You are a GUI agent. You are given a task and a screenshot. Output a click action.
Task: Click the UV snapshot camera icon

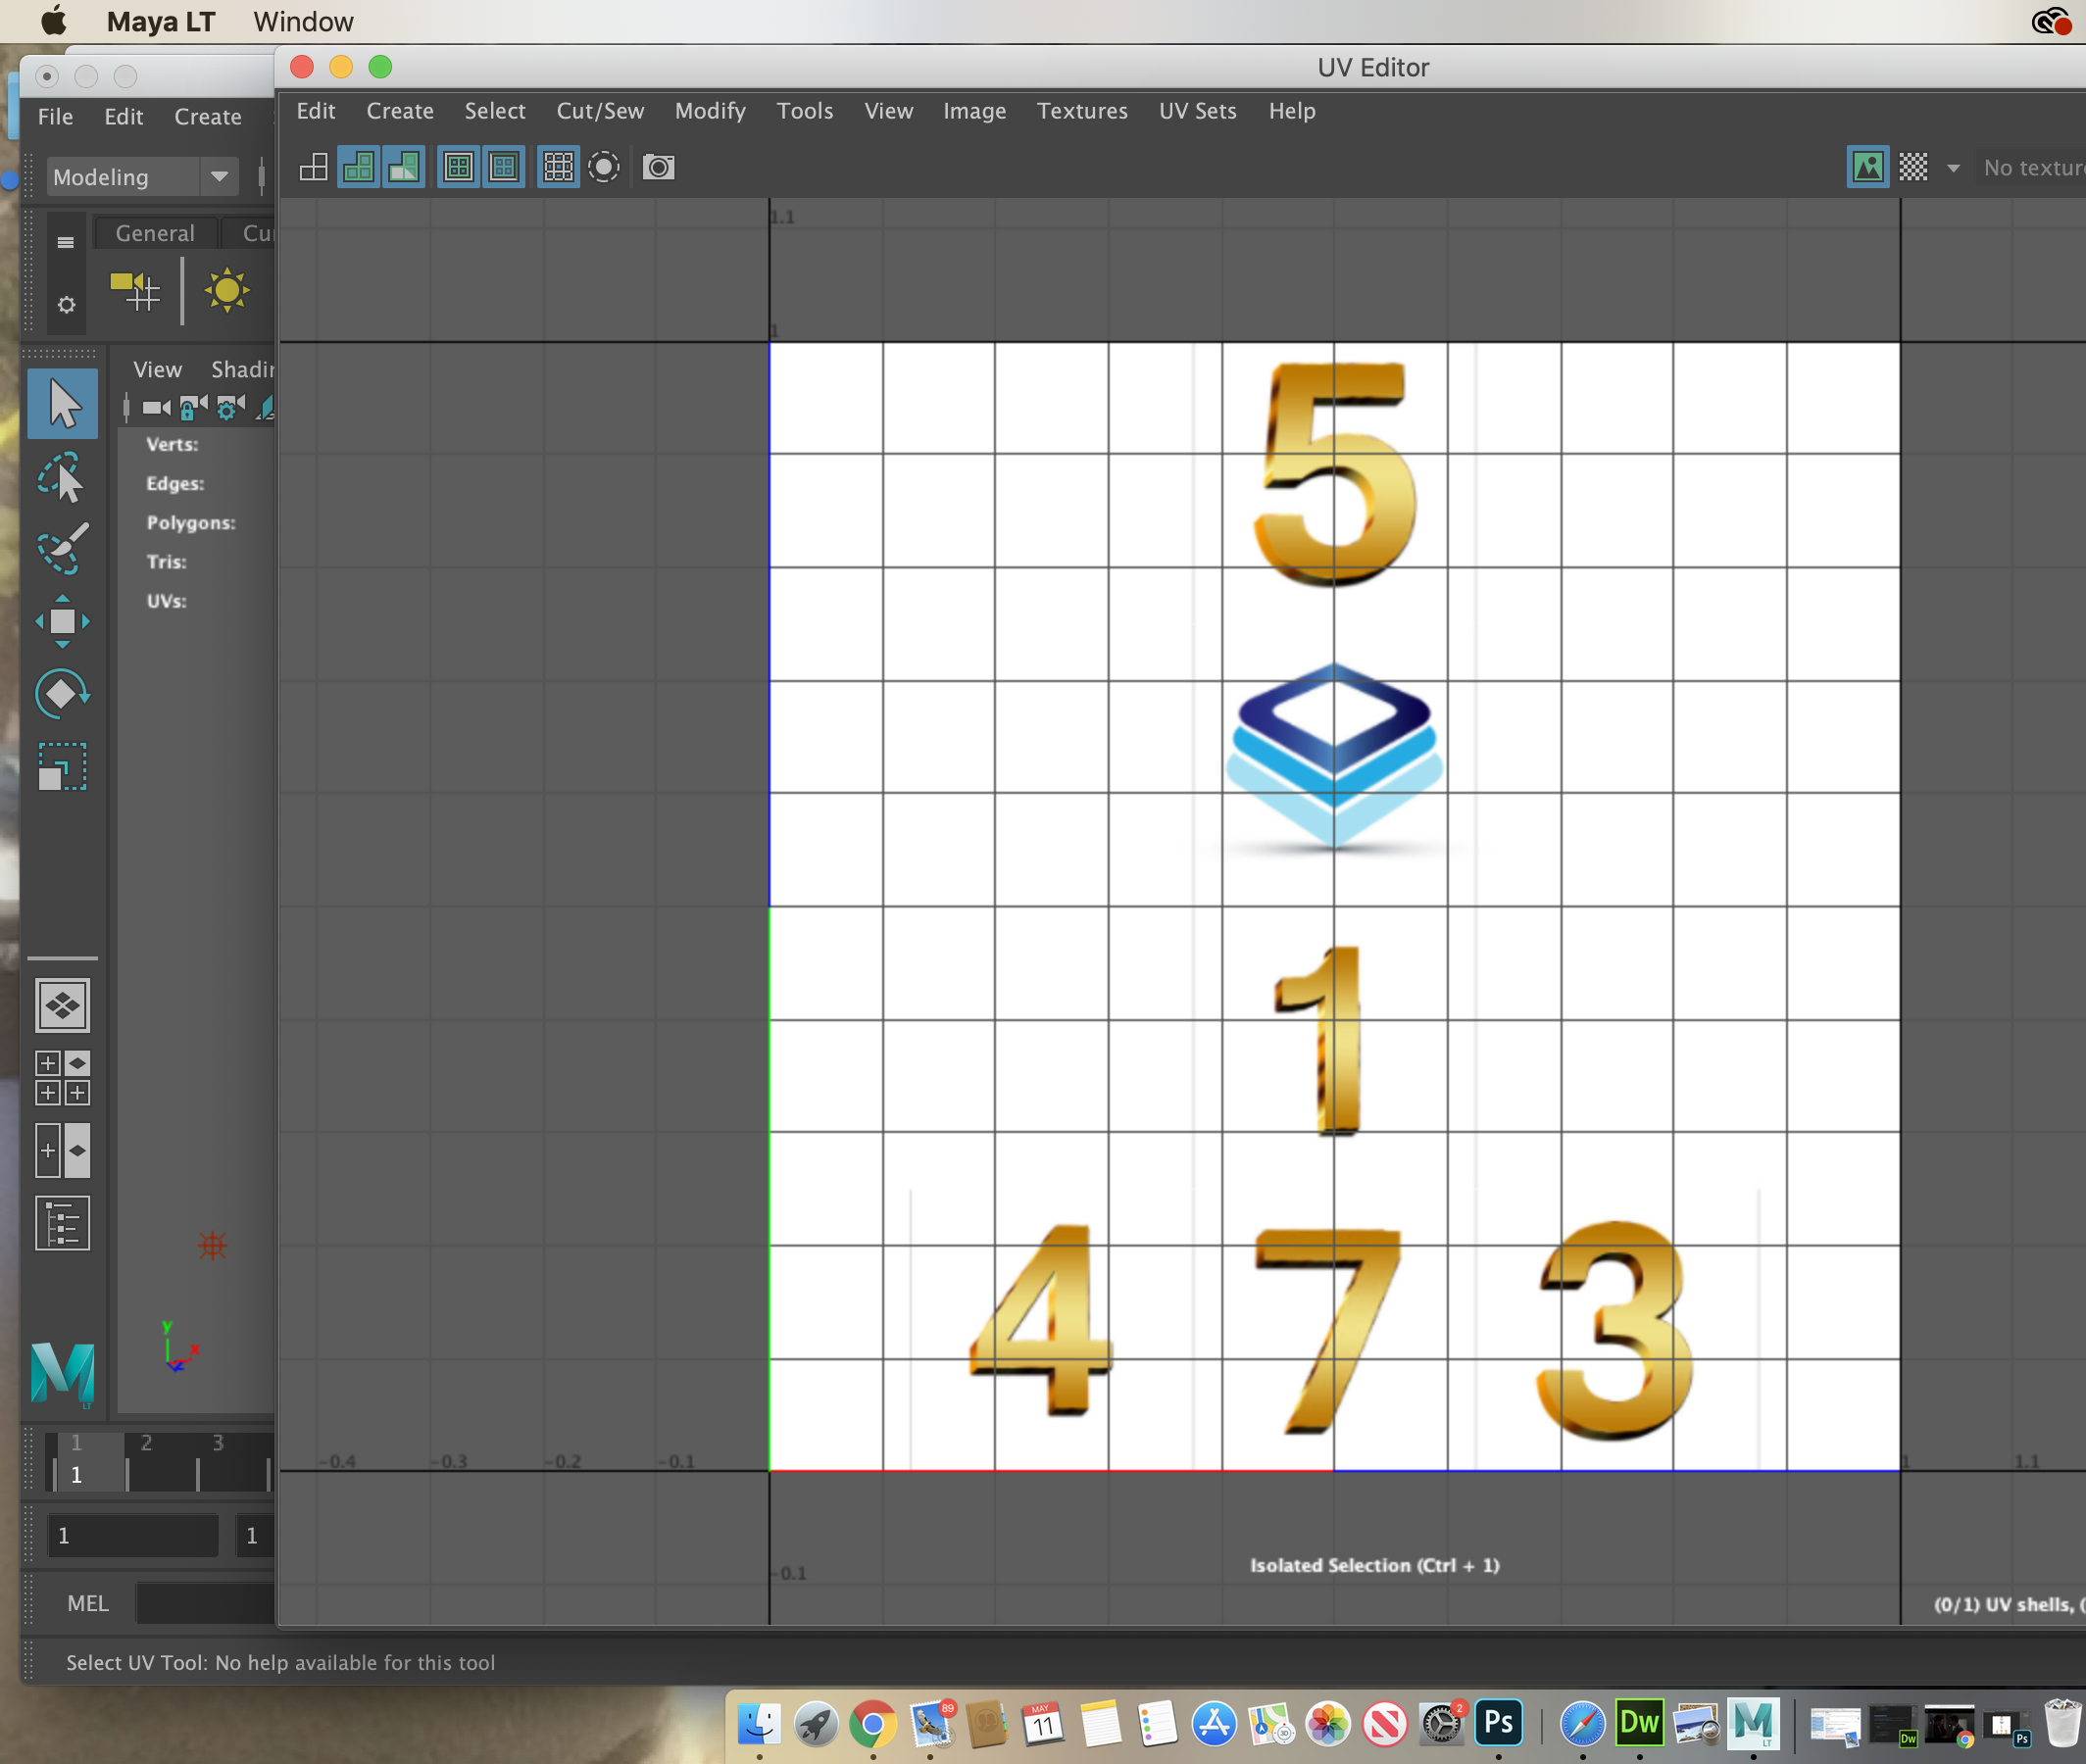pyautogui.click(x=658, y=167)
